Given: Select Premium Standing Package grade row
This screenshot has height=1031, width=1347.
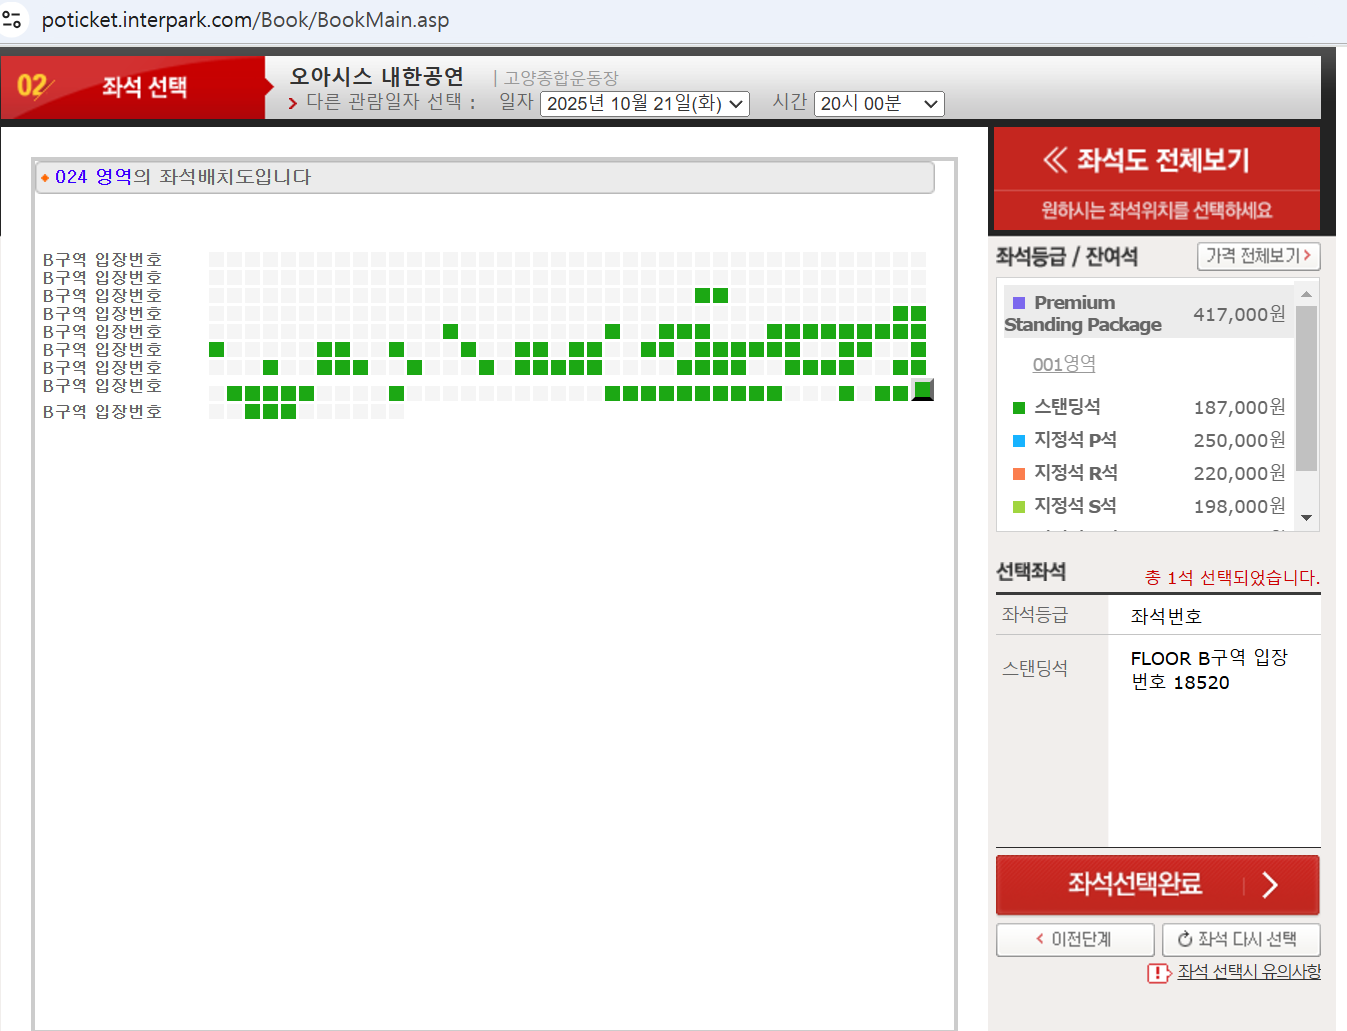Looking at the screenshot, I should coord(1148,313).
